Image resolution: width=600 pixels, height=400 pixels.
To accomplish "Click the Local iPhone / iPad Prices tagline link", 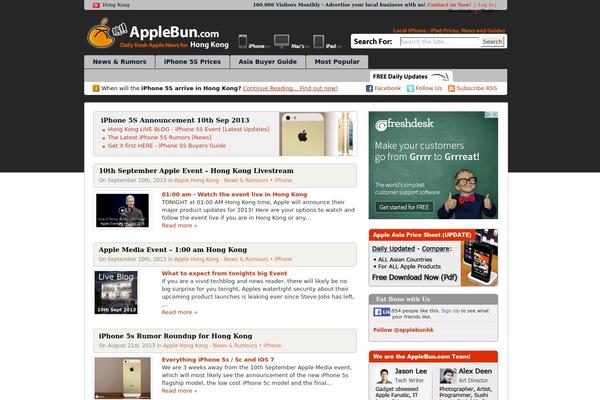I will pyautogui.click(x=449, y=30).
